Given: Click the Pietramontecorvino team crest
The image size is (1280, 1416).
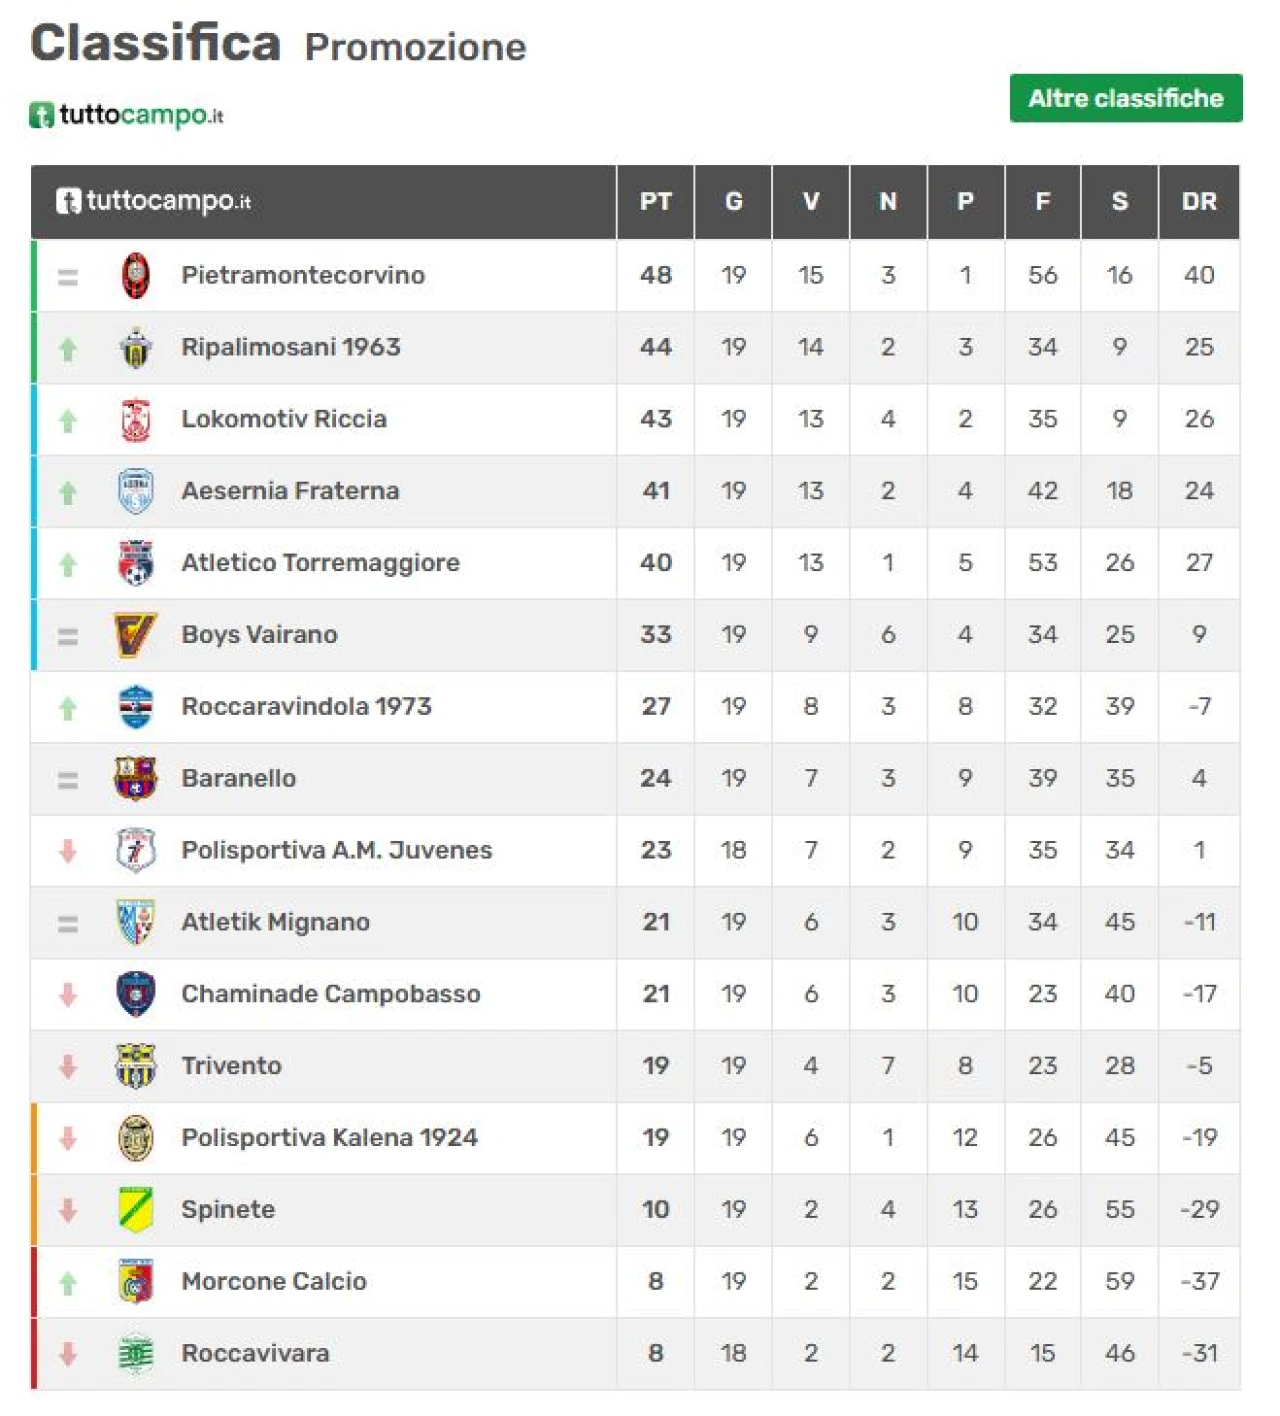Looking at the screenshot, I should [x=136, y=276].
